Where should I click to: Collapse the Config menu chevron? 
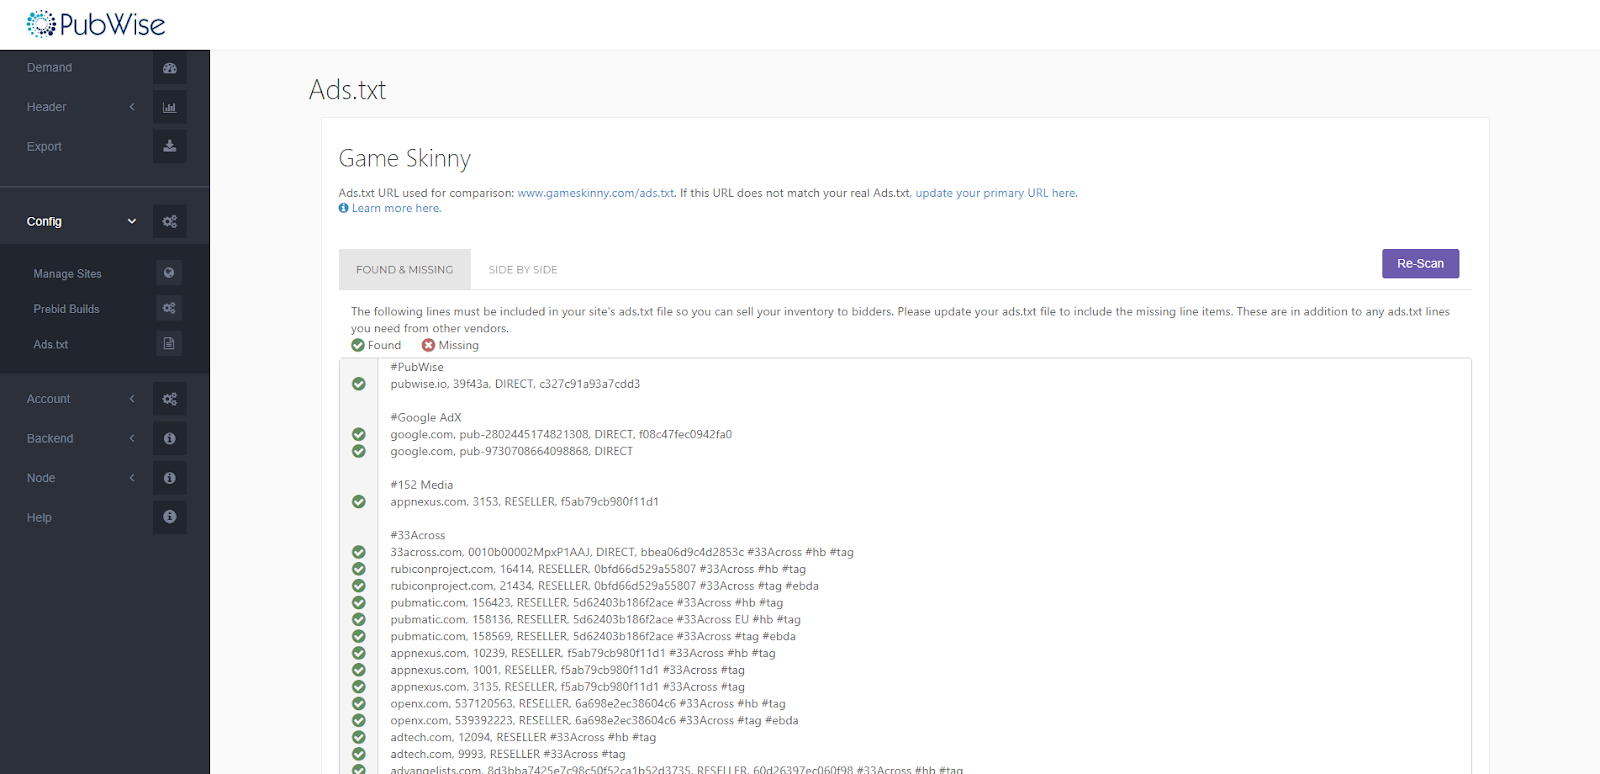pos(132,222)
